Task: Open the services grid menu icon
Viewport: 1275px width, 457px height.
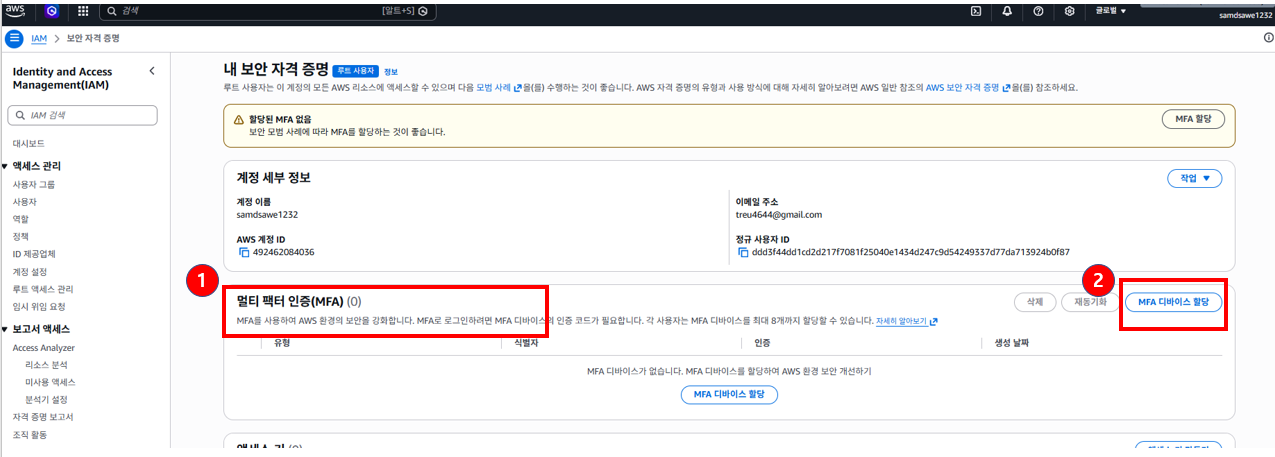Action: coord(82,11)
